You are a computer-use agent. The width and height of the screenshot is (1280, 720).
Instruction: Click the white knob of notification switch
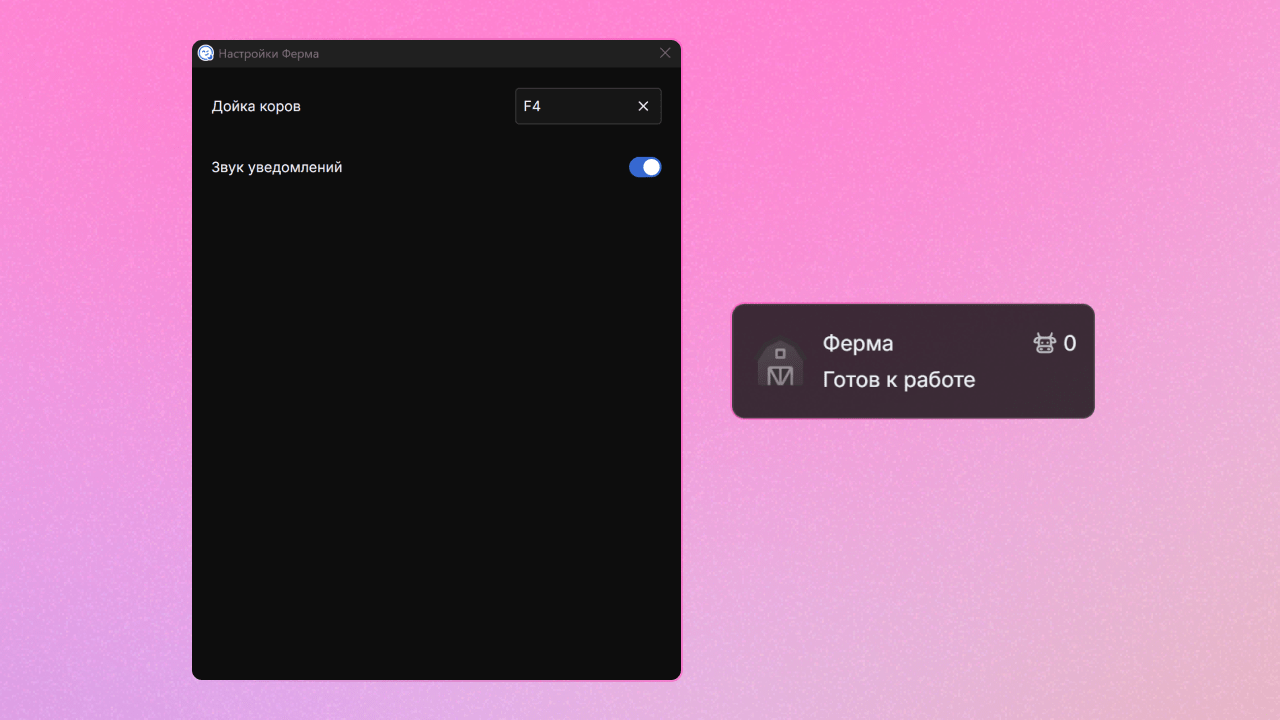tap(652, 167)
